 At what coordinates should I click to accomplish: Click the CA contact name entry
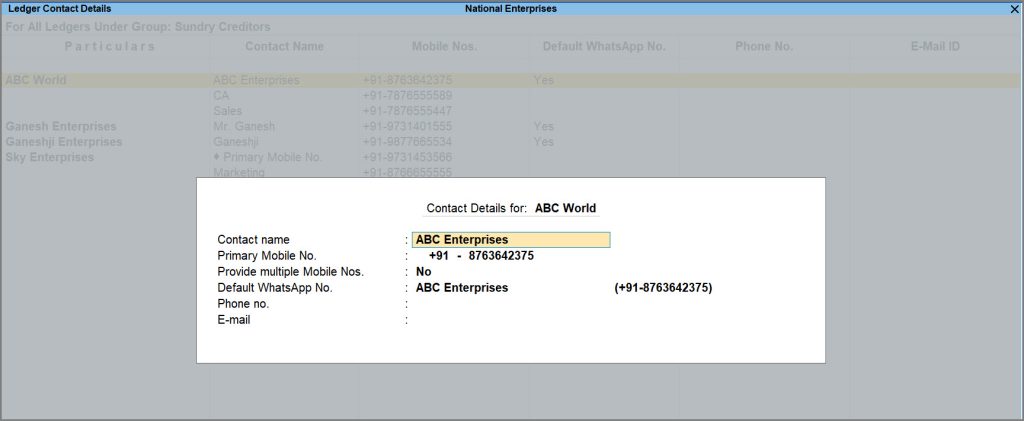click(221, 96)
